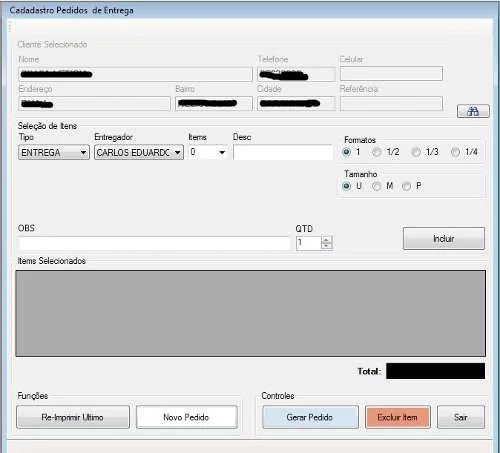Select format radio option 1/3
The height and width of the screenshot is (453, 500).
416,152
